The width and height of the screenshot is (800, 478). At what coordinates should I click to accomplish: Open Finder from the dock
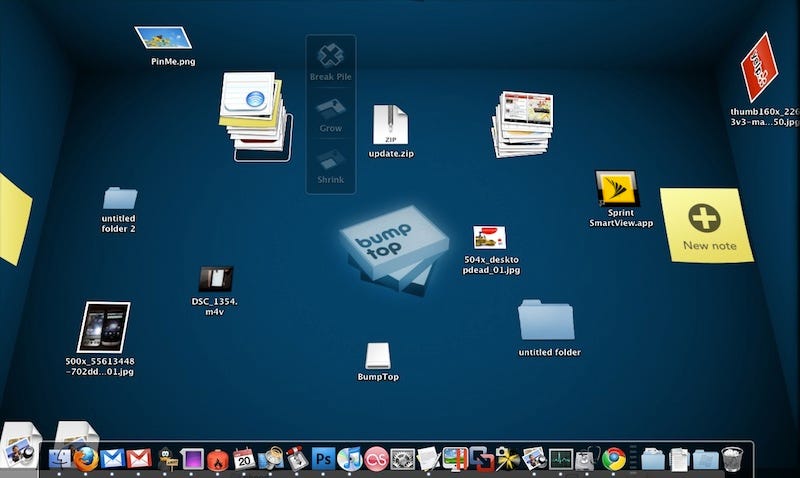tap(60, 458)
